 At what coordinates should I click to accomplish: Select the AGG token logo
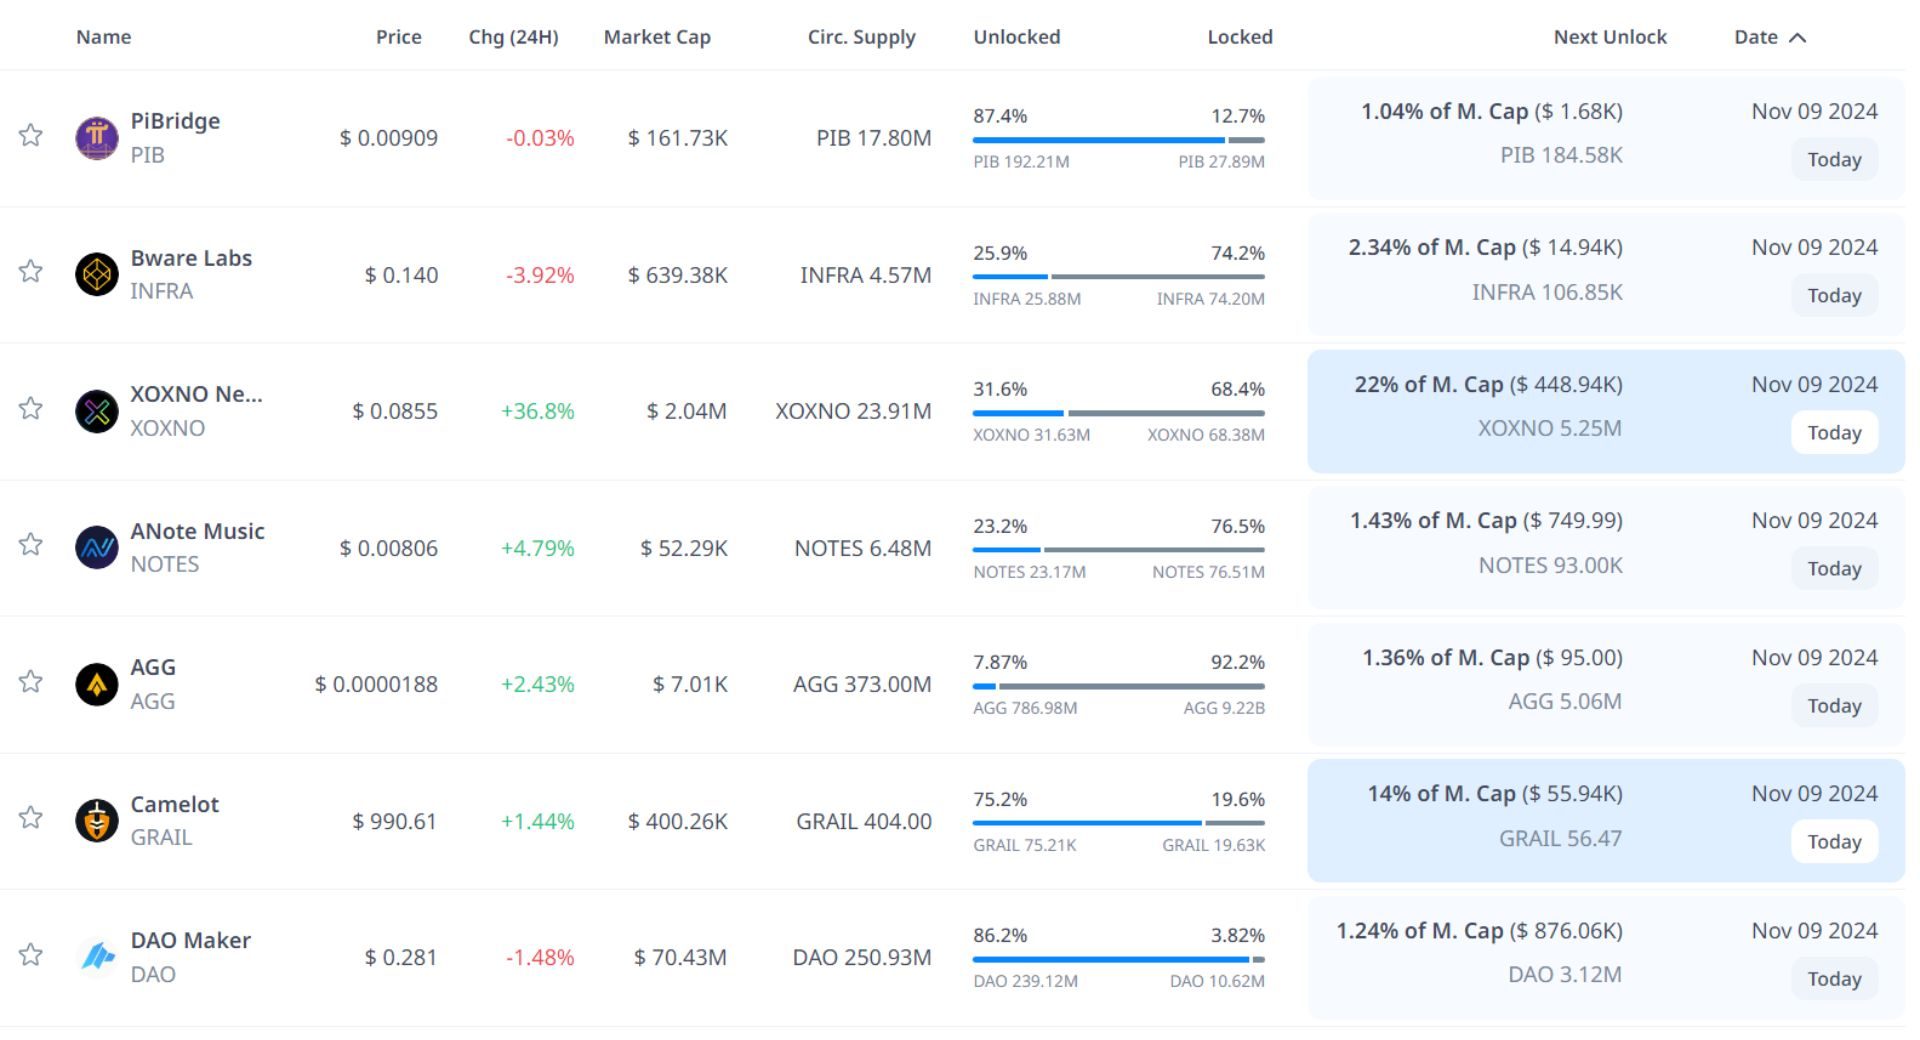97,684
